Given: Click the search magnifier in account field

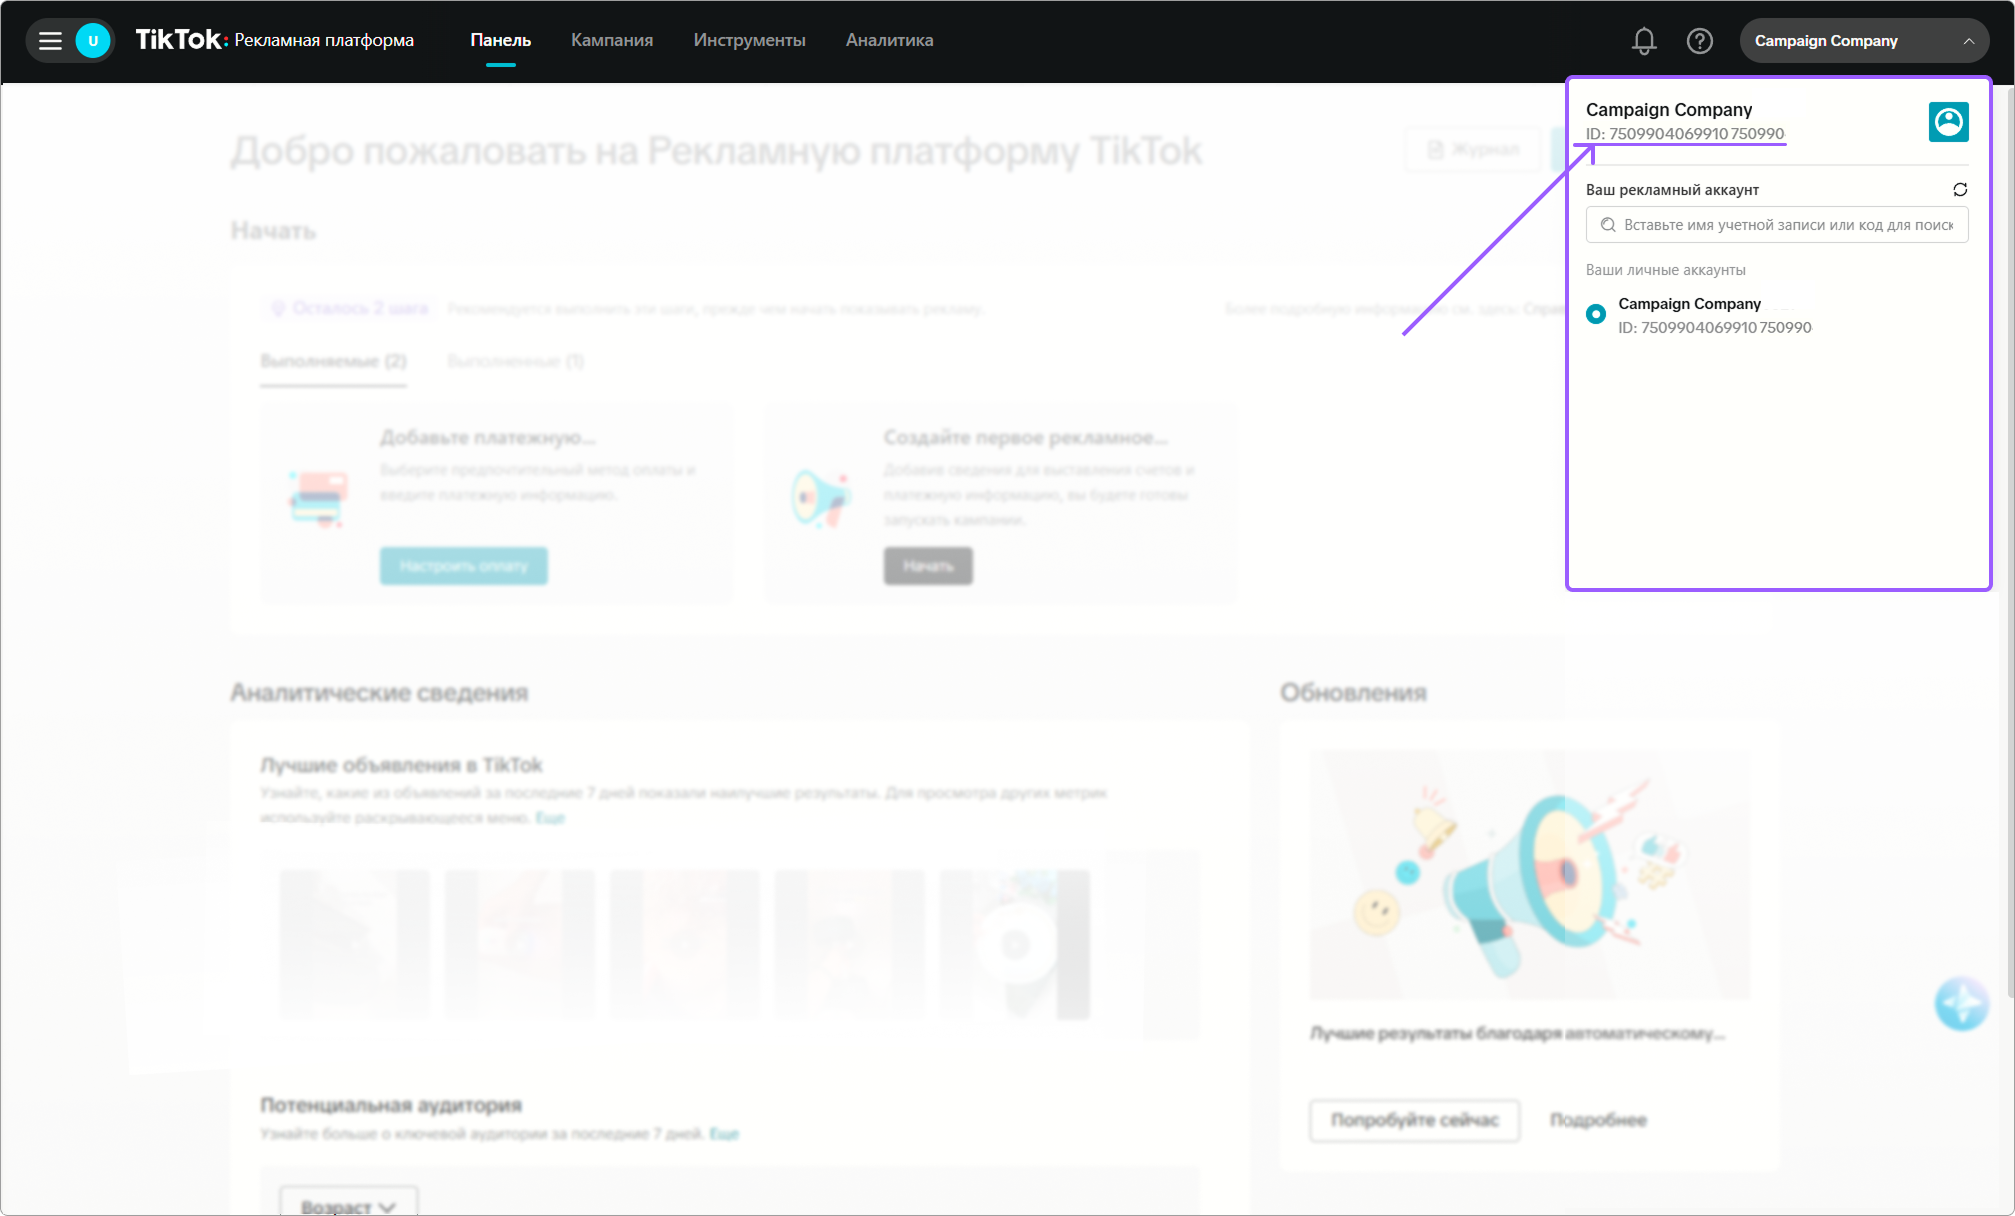Looking at the screenshot, I should coord(1608,225).
